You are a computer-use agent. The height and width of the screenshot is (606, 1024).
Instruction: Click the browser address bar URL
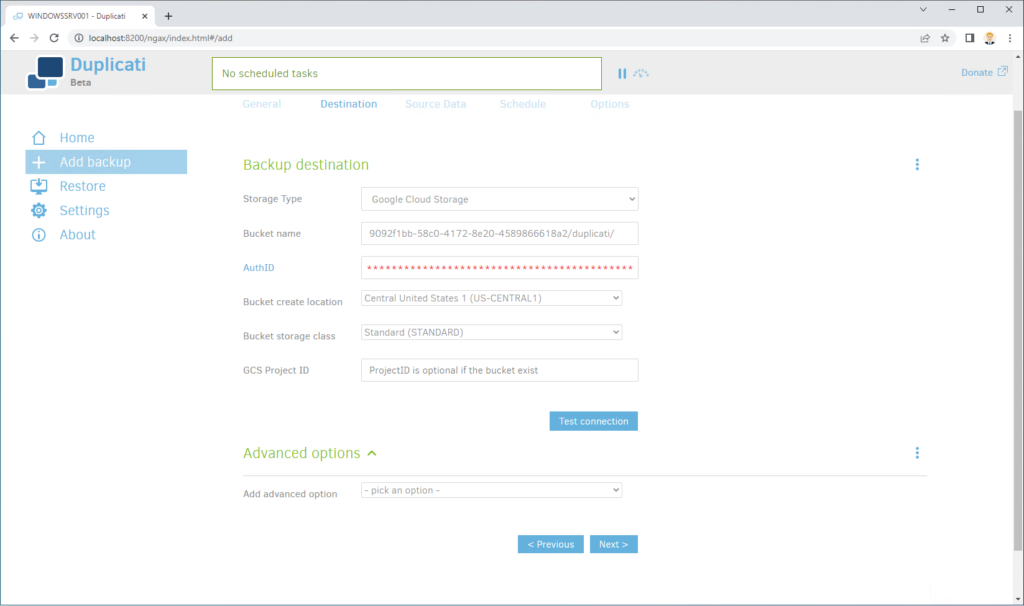[x=161, y=38]
